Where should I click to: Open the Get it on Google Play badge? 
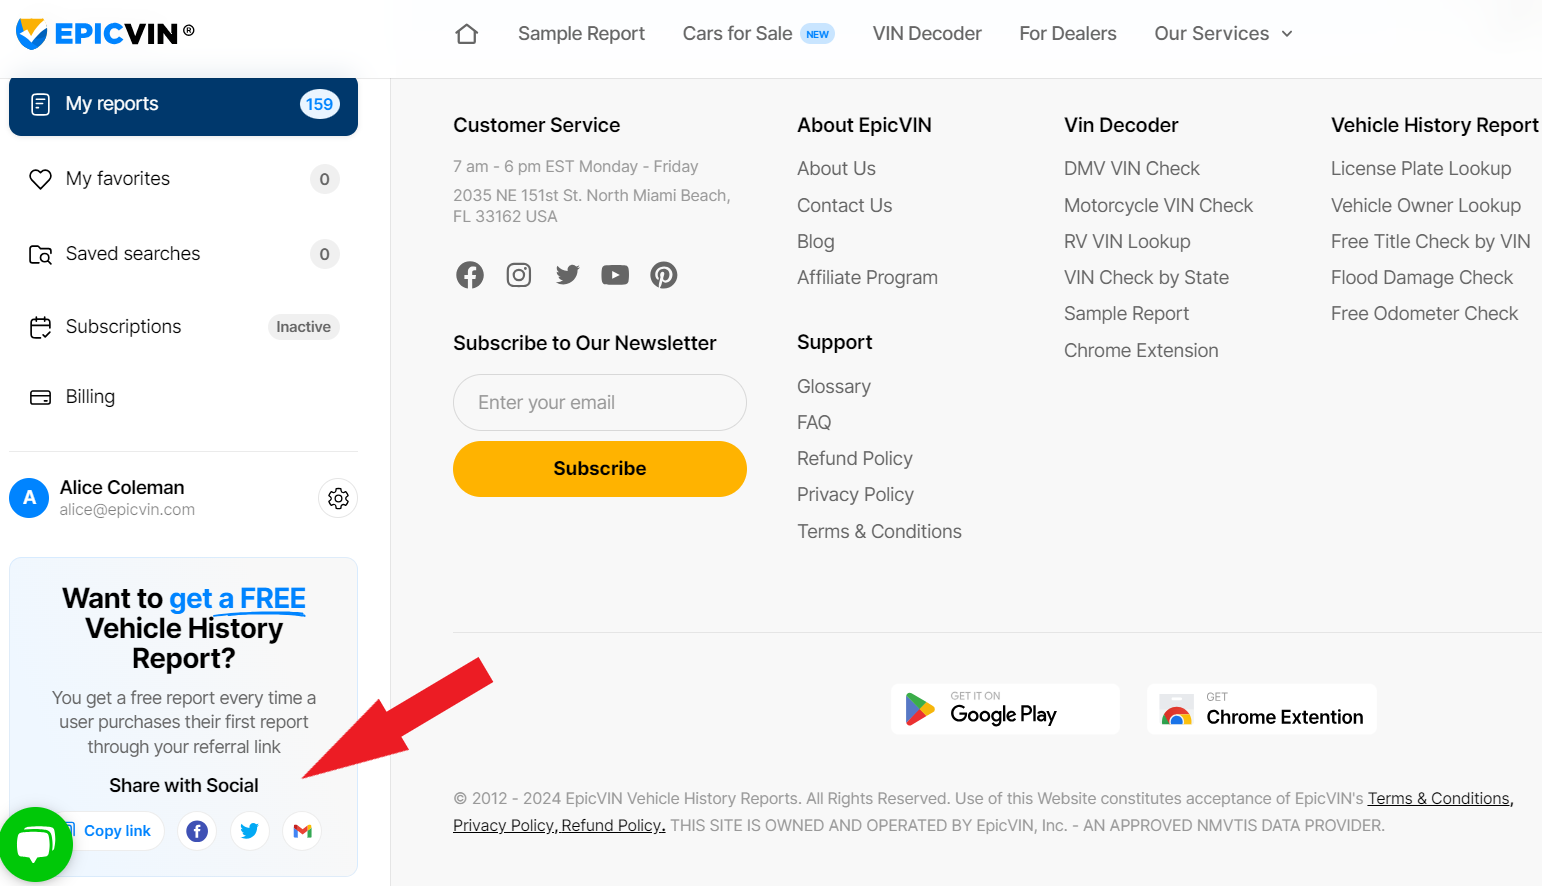[1004, 709]
